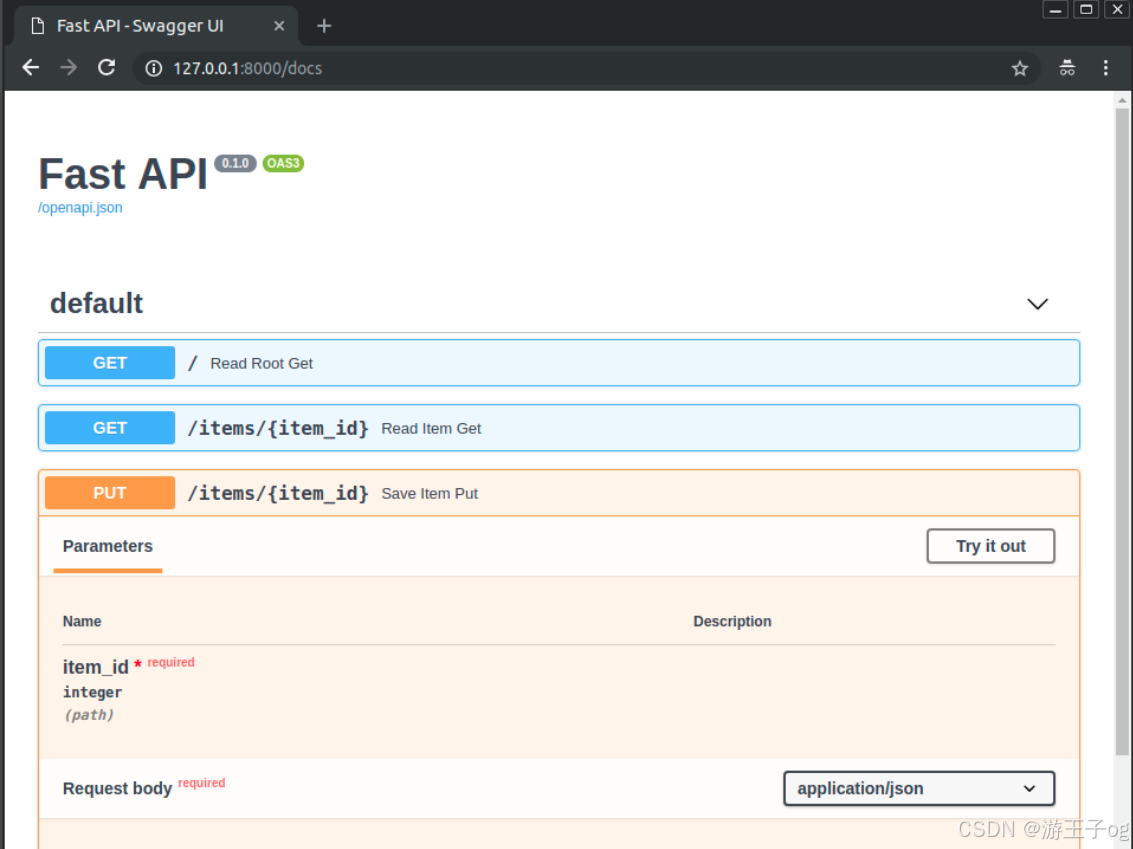
Task: Click inside the browser address bar
Action: 400,68
